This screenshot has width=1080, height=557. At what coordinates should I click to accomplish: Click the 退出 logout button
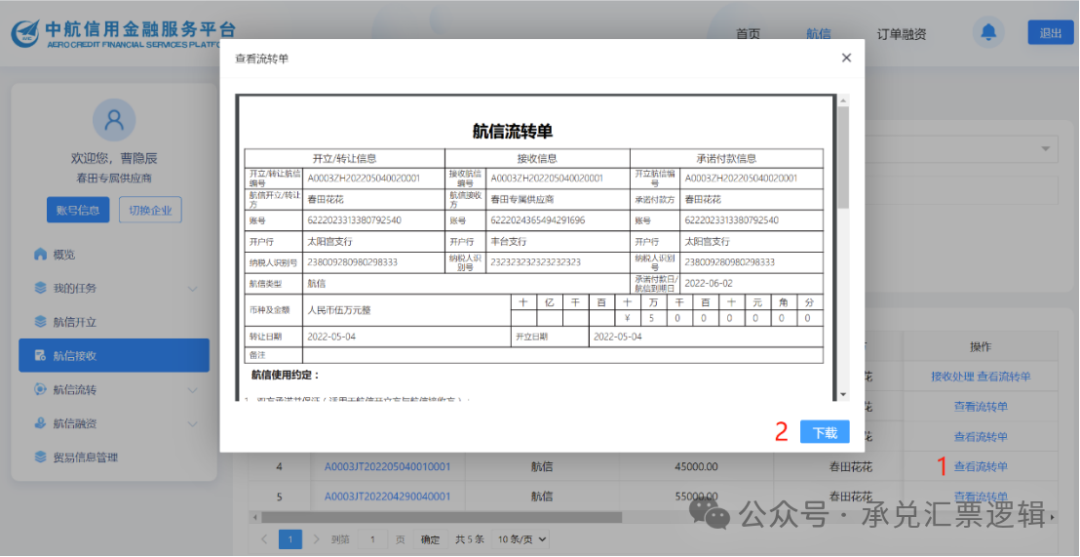click(x=1050, y=32)
